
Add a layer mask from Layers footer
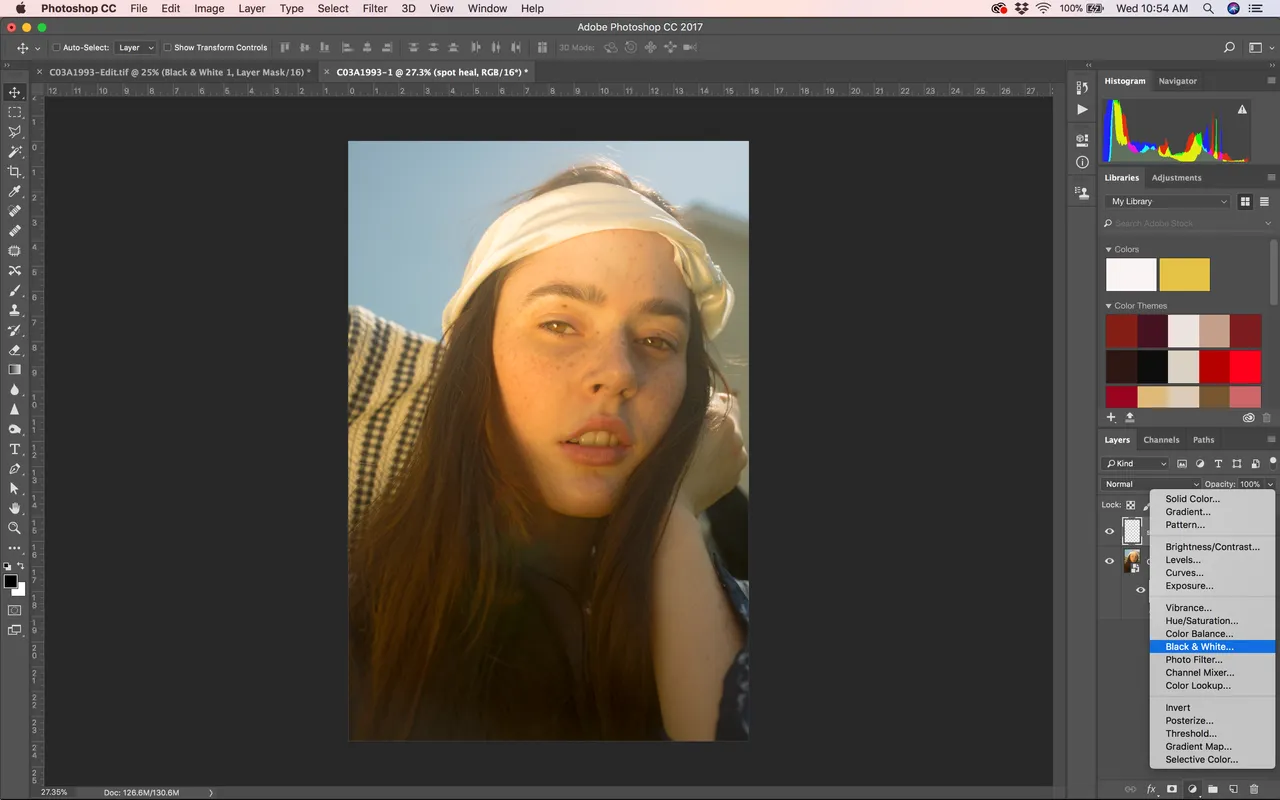click(x=1172, y=790)
